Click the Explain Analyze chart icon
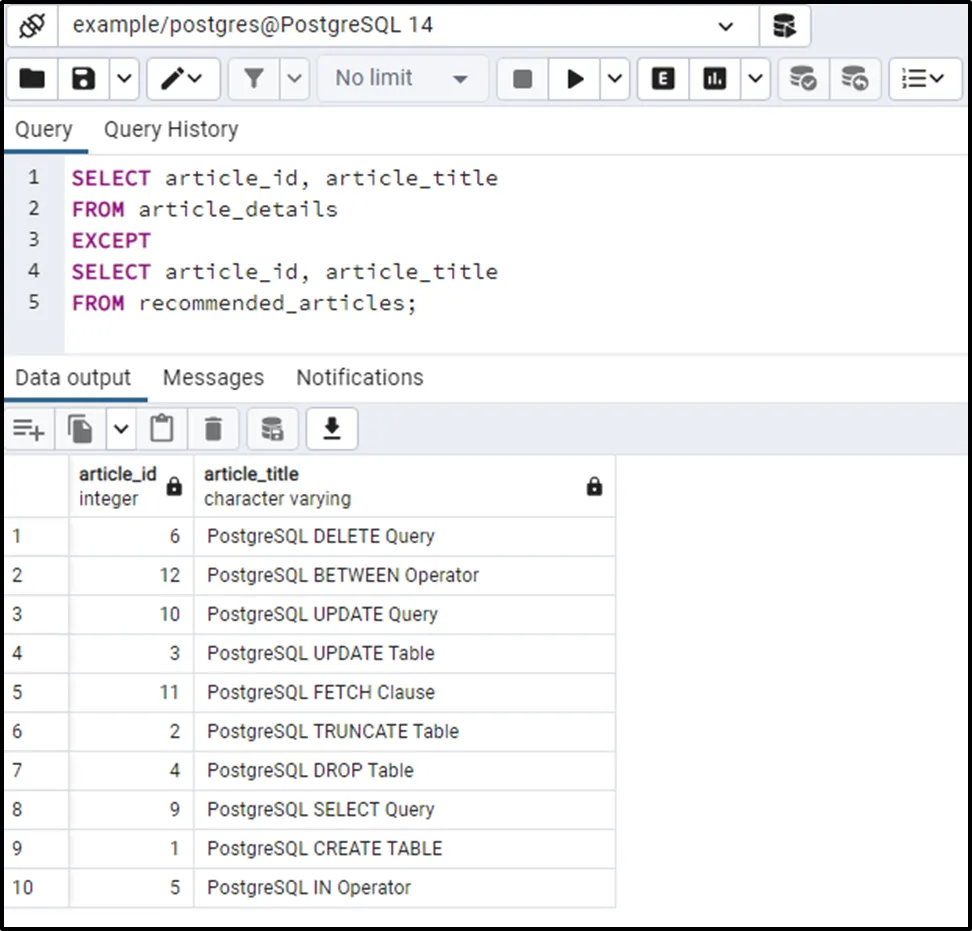Screen dimensions: 972x931 point(714,78)
